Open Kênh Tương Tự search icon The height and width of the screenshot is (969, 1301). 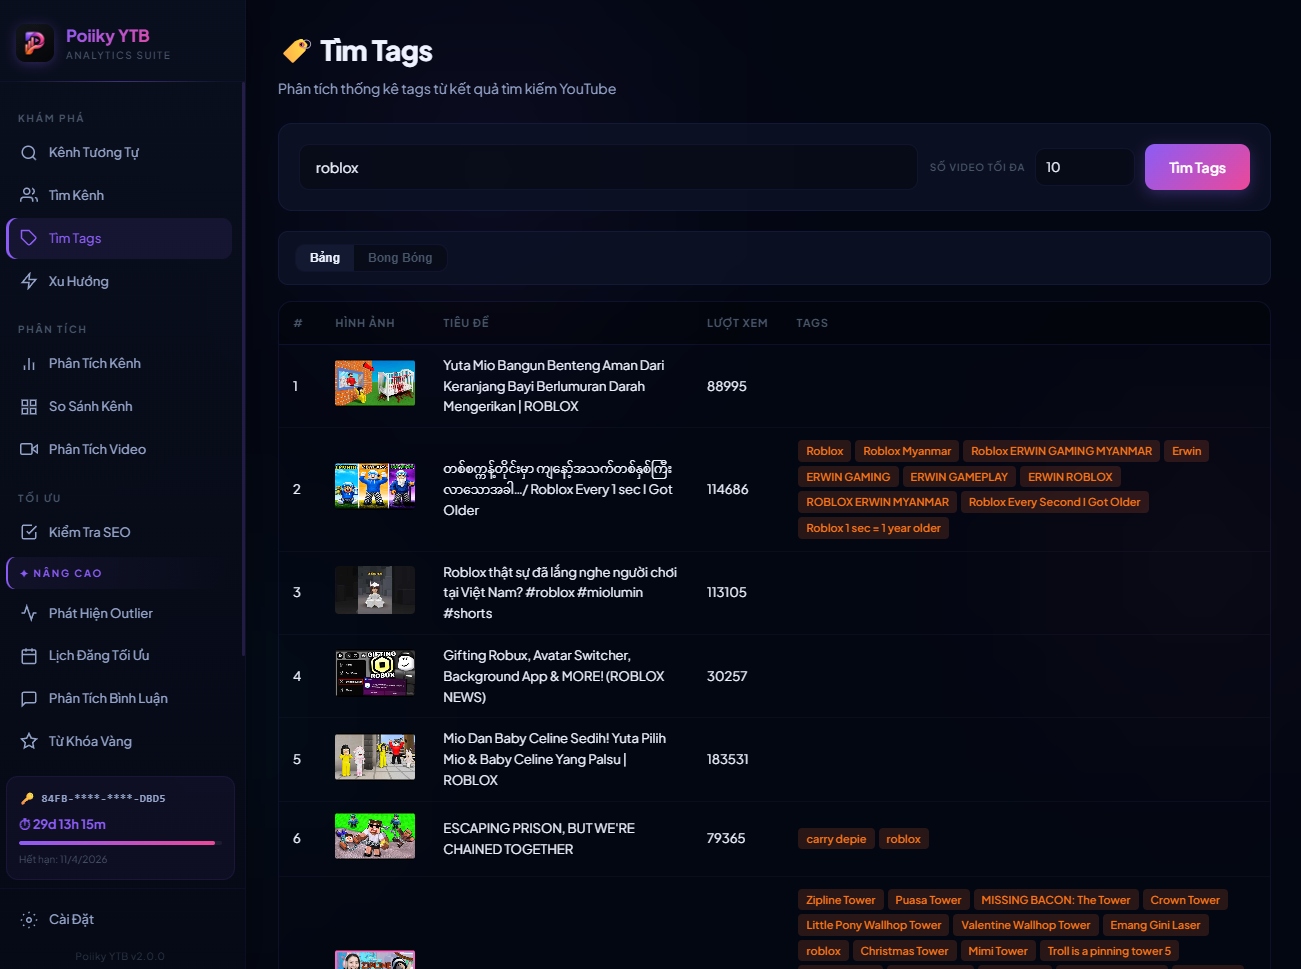[x=29, y=153]
